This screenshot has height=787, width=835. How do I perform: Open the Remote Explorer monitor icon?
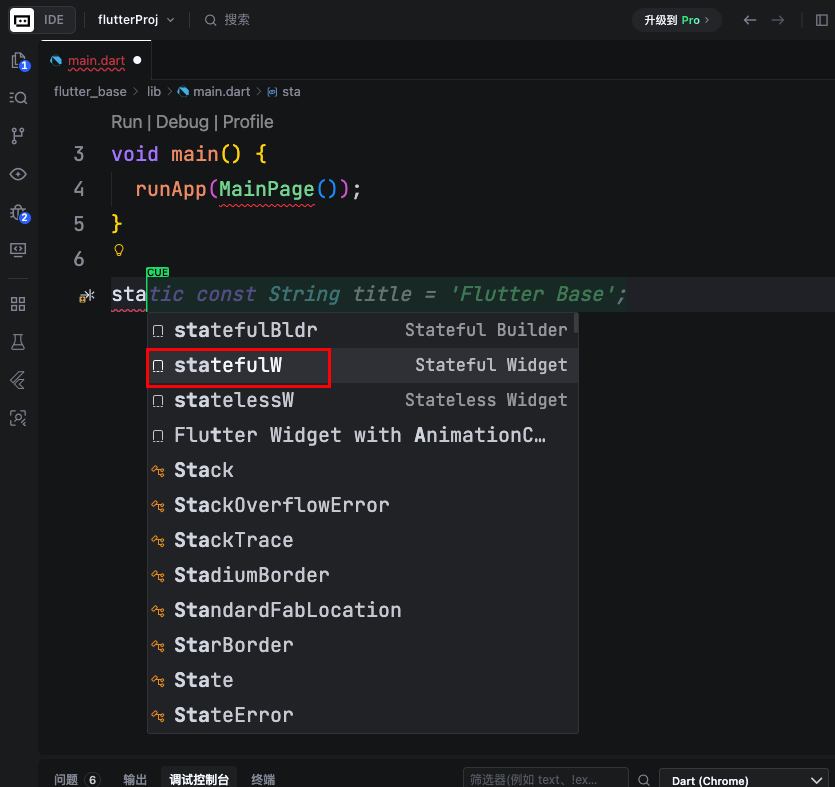point(18,249)
